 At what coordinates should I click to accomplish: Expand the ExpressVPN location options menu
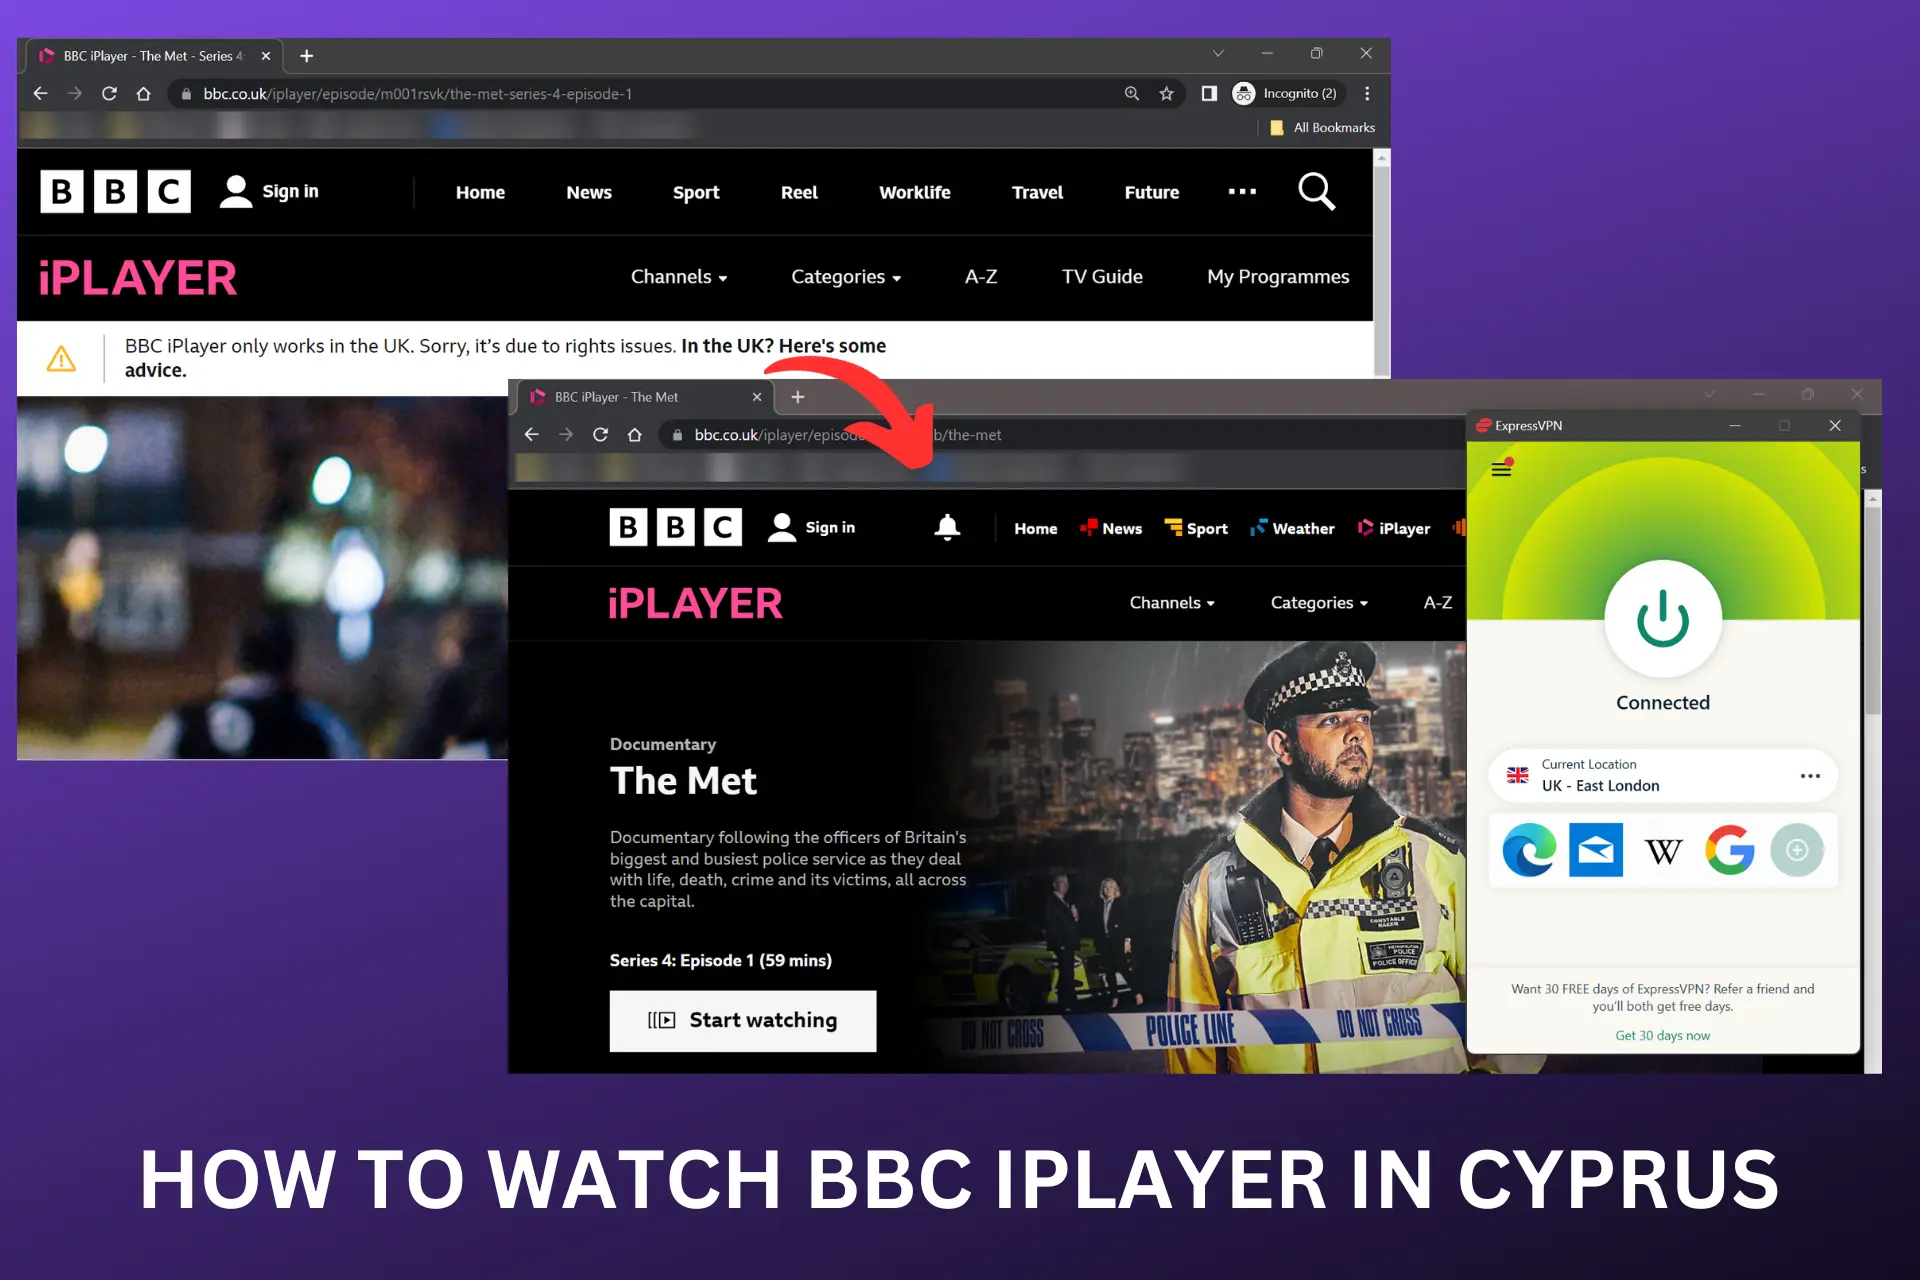[1809, 776]
